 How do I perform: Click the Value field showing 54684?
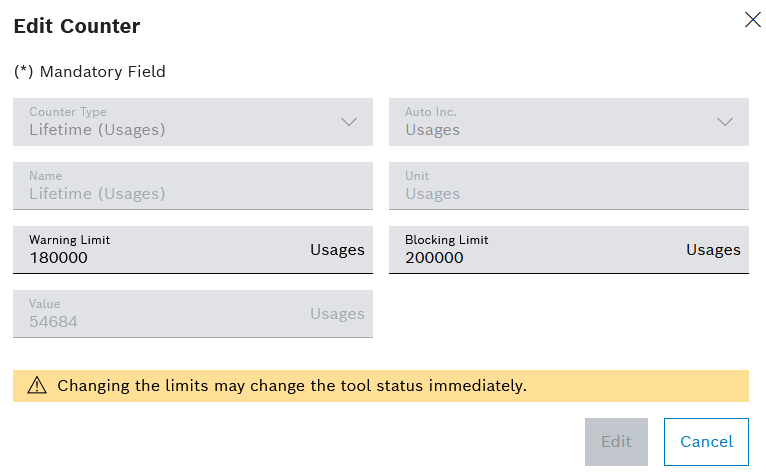pos(193,314)
